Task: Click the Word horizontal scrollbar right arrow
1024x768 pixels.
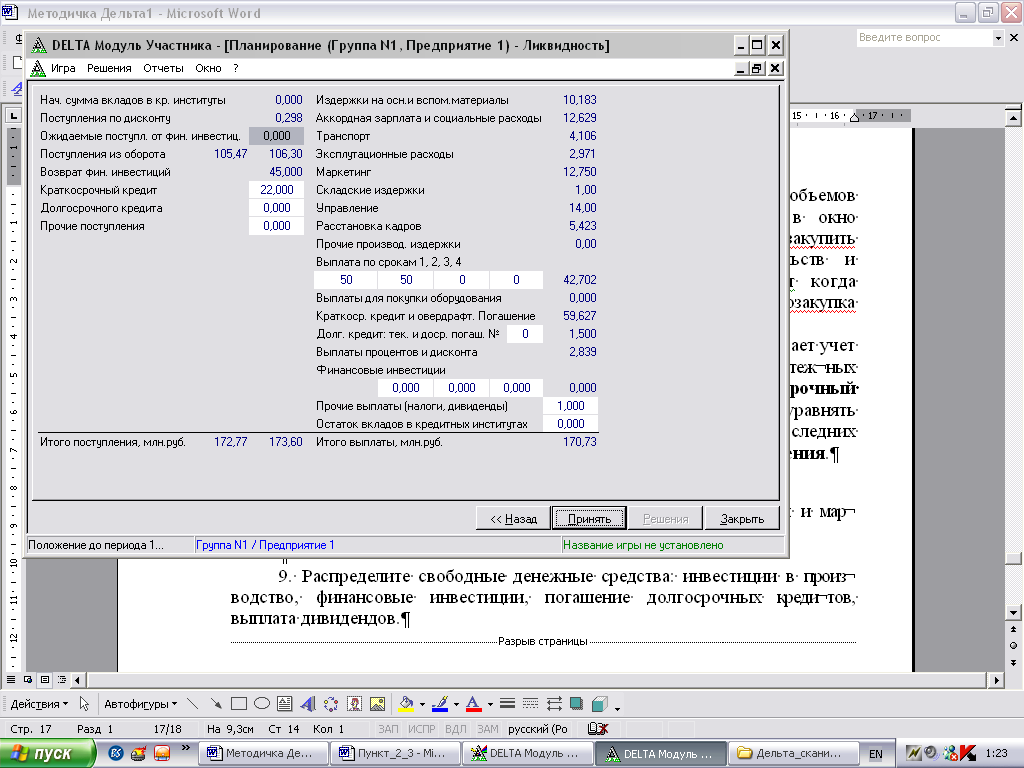Action: click(x=997, y=680)
